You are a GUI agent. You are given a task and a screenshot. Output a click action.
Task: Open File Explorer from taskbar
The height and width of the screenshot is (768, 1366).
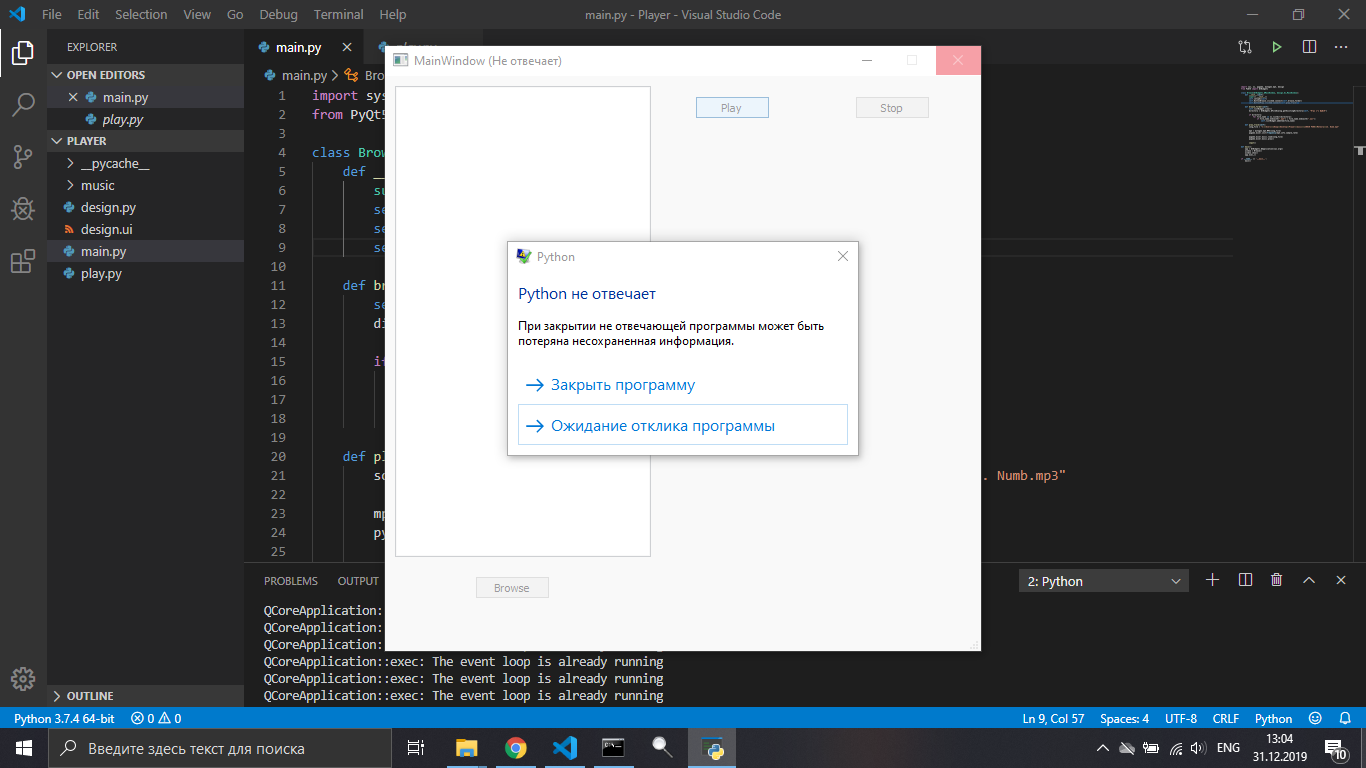pos(466,748)
